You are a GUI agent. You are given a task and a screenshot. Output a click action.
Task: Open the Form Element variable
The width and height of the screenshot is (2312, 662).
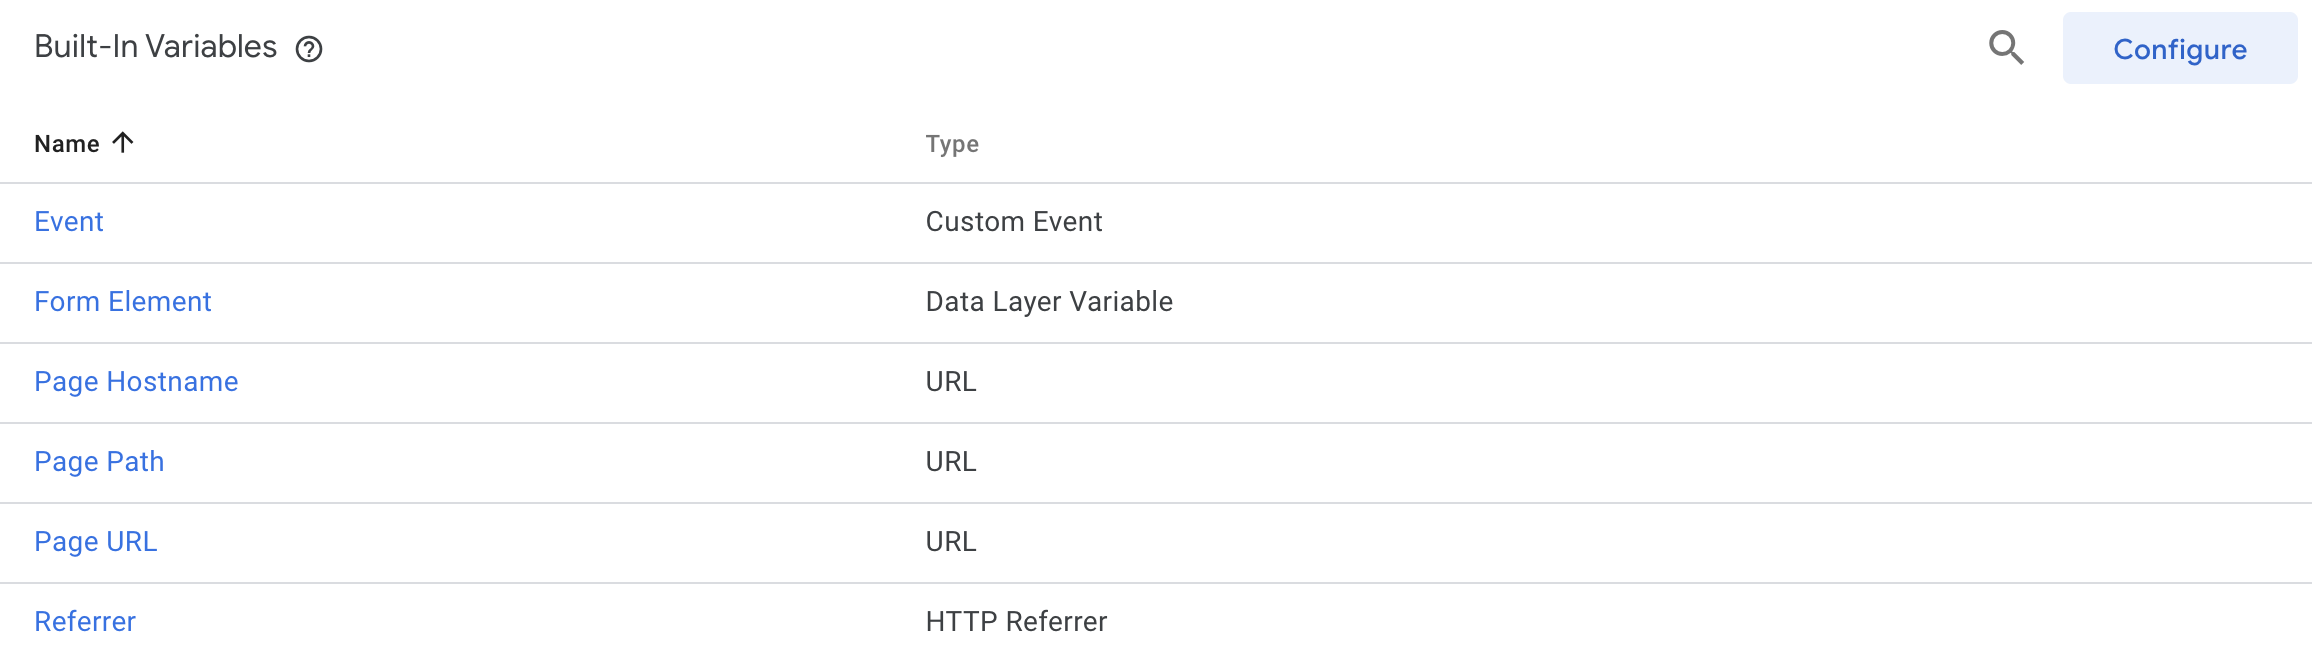tap(123, 302)
